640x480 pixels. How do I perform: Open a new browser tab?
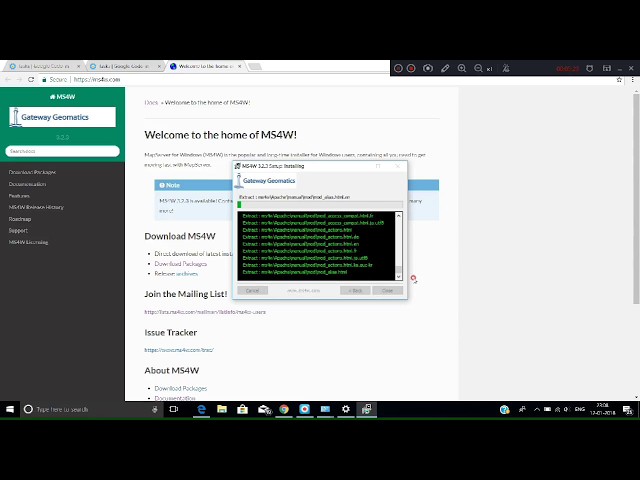pos(255,67)
